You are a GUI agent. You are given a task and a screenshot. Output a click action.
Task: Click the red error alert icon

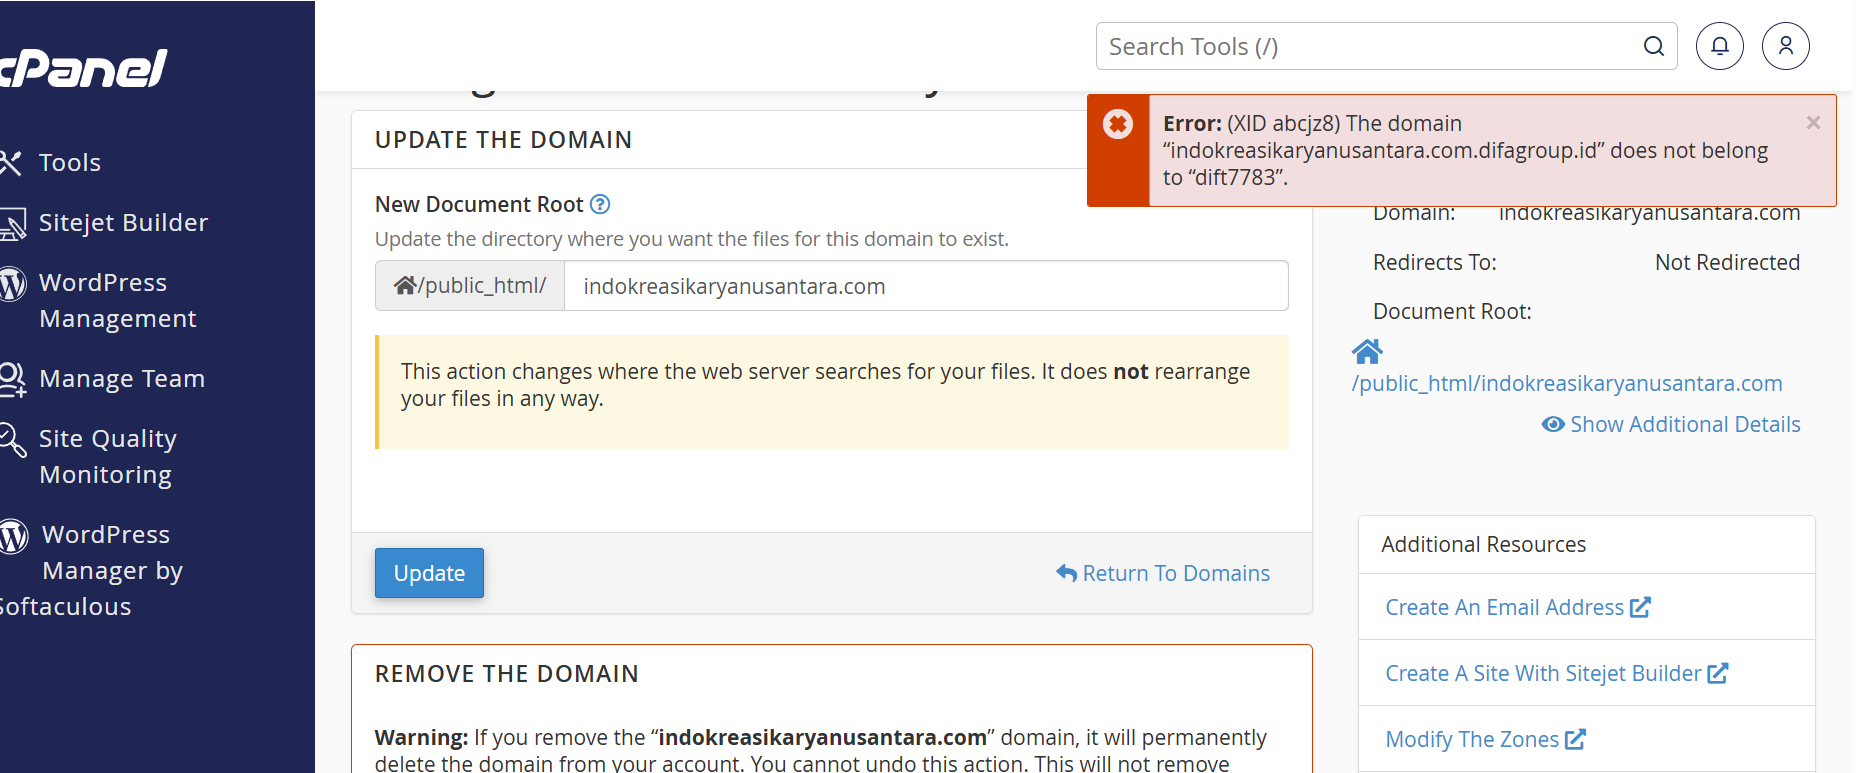pyautogui.click(x=1117, y=124)
